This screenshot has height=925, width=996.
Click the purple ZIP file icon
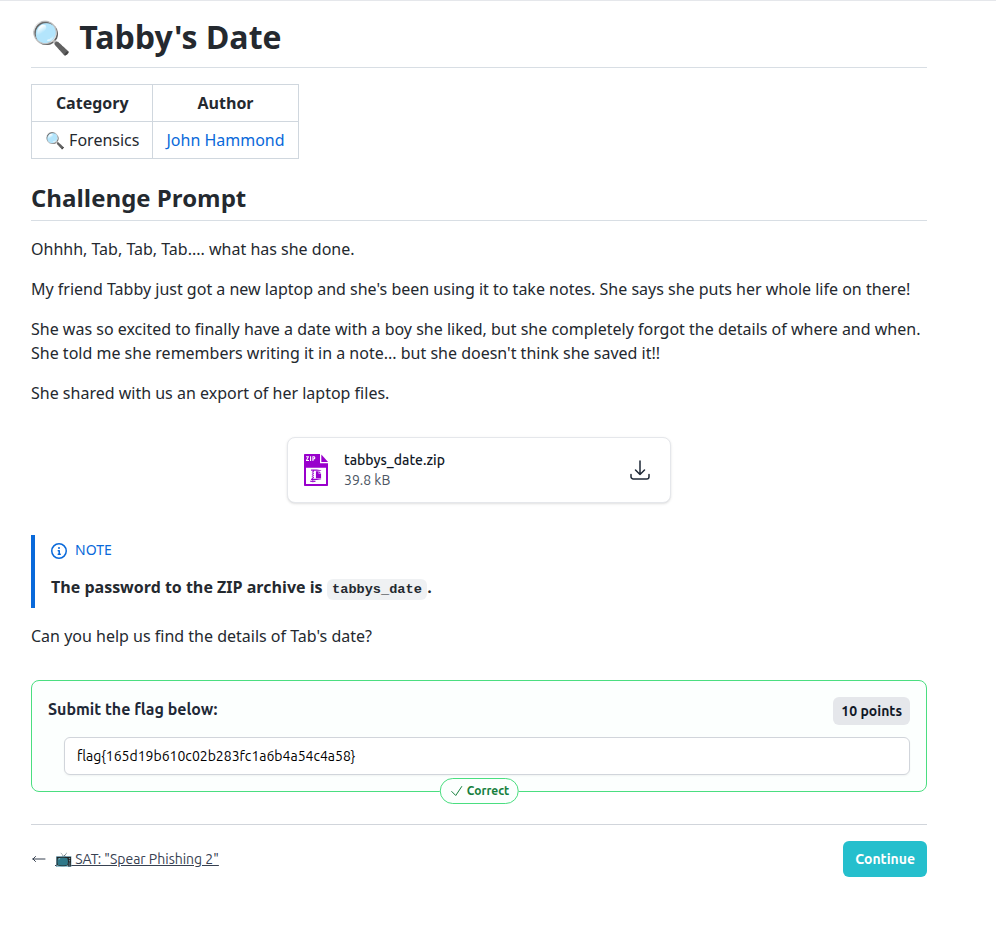tap(315, 469)
